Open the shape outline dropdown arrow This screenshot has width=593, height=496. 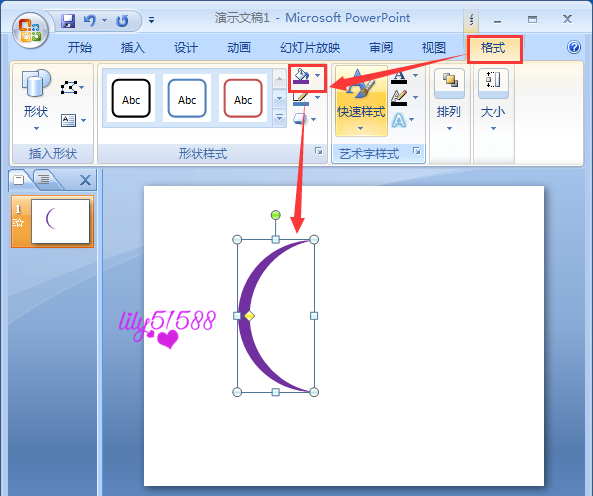pyautogui.click(x=317, y=98)
